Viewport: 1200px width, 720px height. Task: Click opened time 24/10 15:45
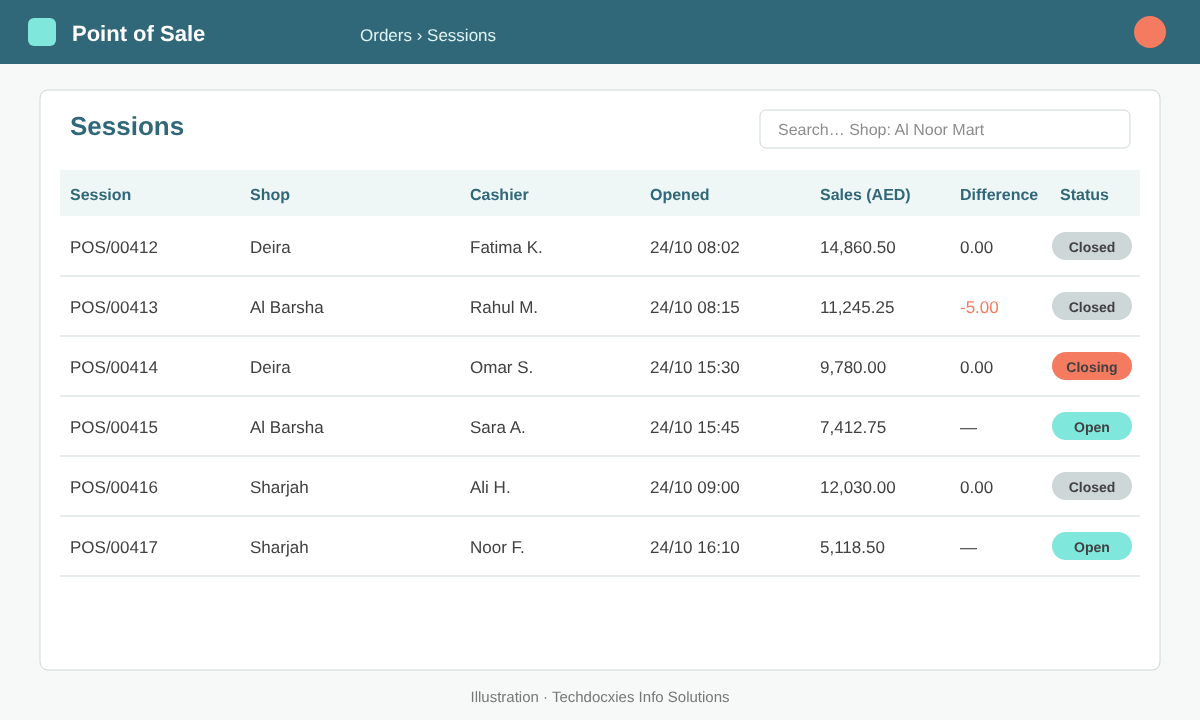[695, 427]
